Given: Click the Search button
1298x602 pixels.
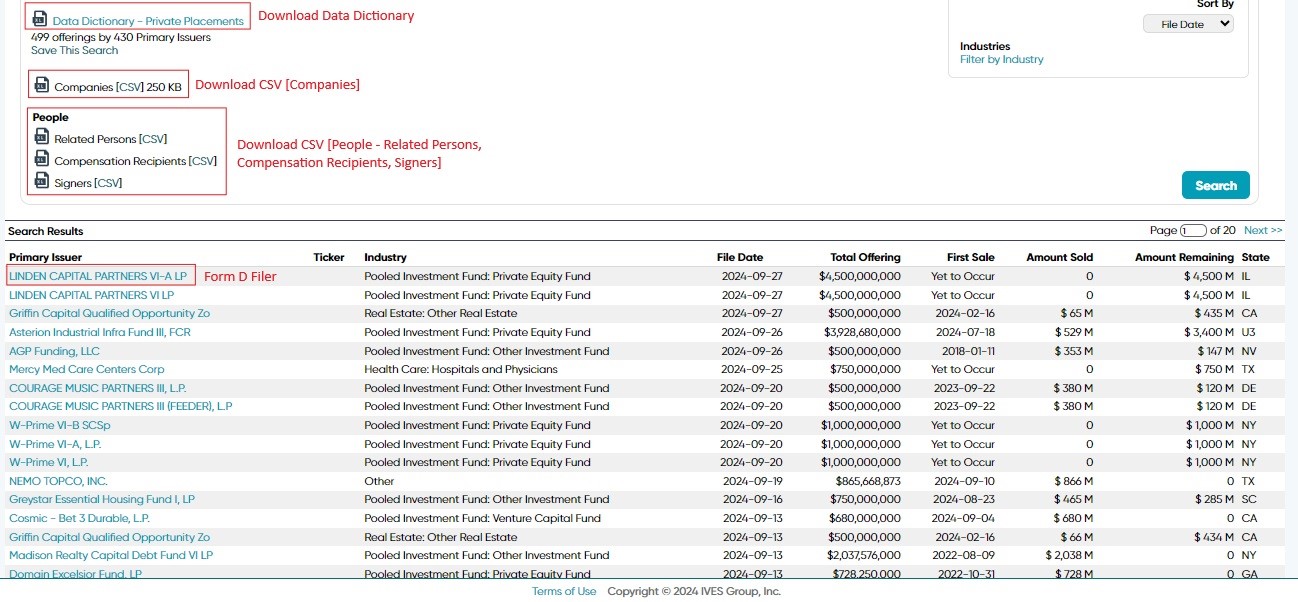Looking at the screenshot, I should (1216, 185).
